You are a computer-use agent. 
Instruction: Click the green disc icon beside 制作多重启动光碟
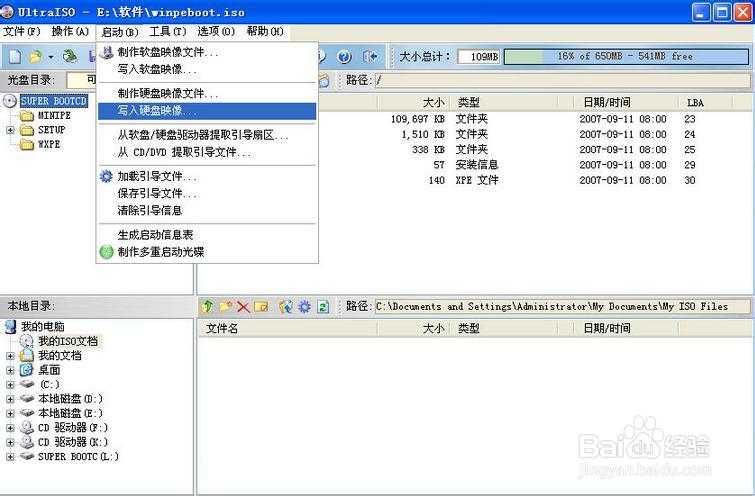click(x=106, y=252)
